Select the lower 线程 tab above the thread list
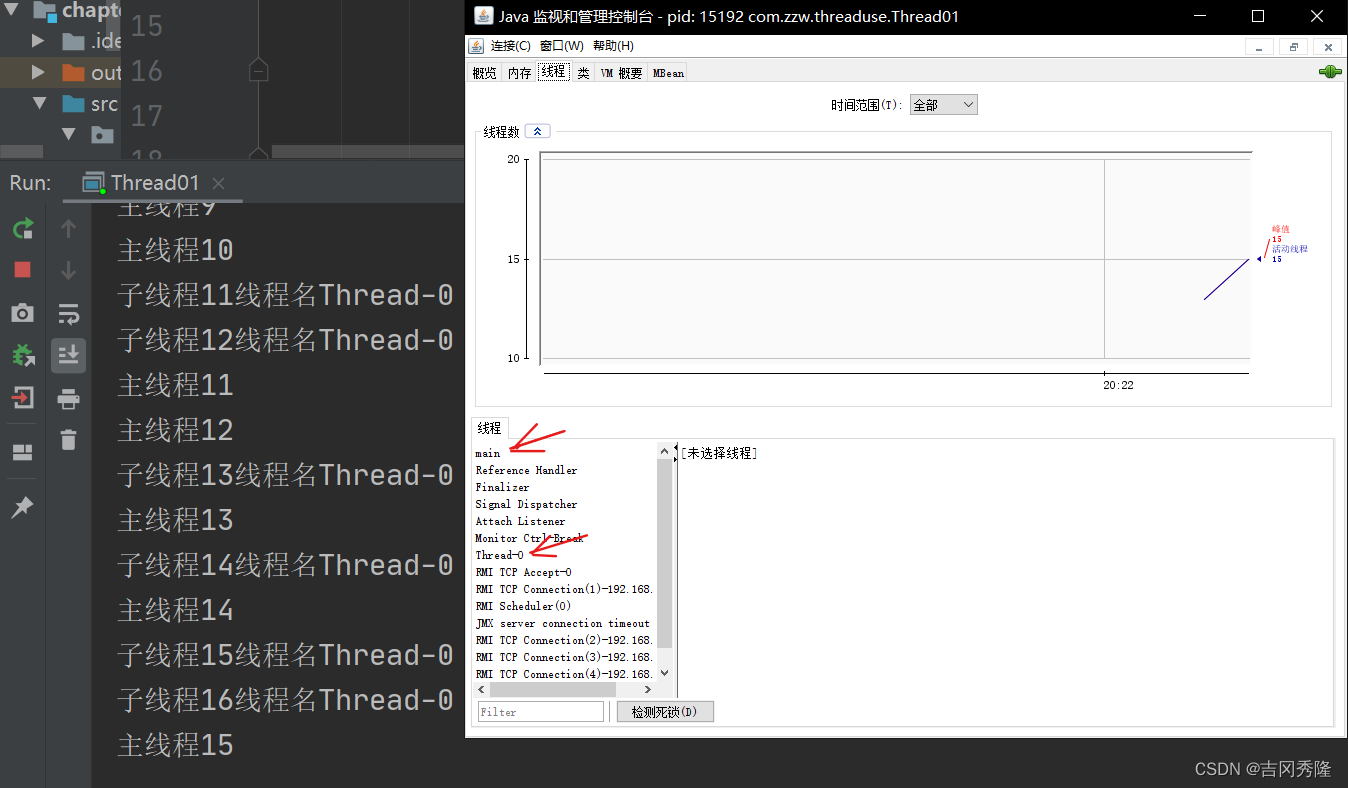The height and width of the screenshot is (788, 1348). coord(489,428)
